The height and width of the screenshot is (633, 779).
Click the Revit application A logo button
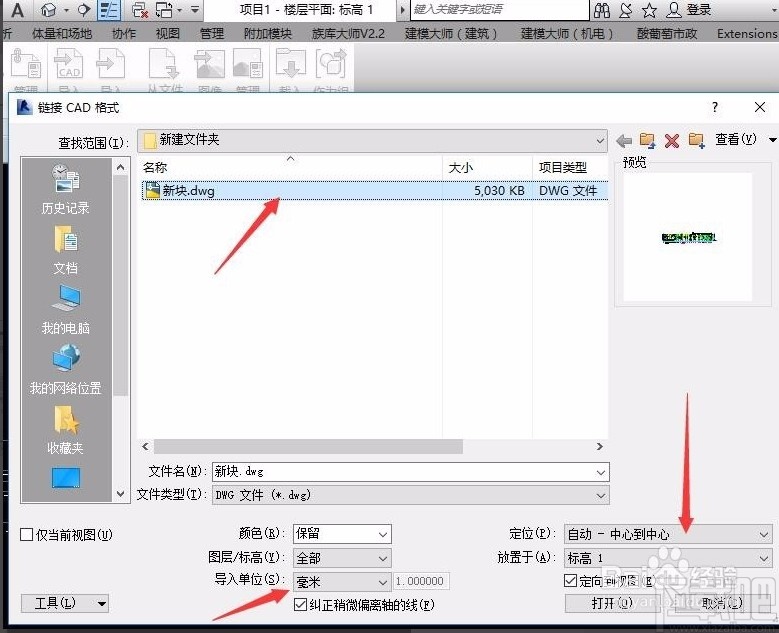point(17,9)
